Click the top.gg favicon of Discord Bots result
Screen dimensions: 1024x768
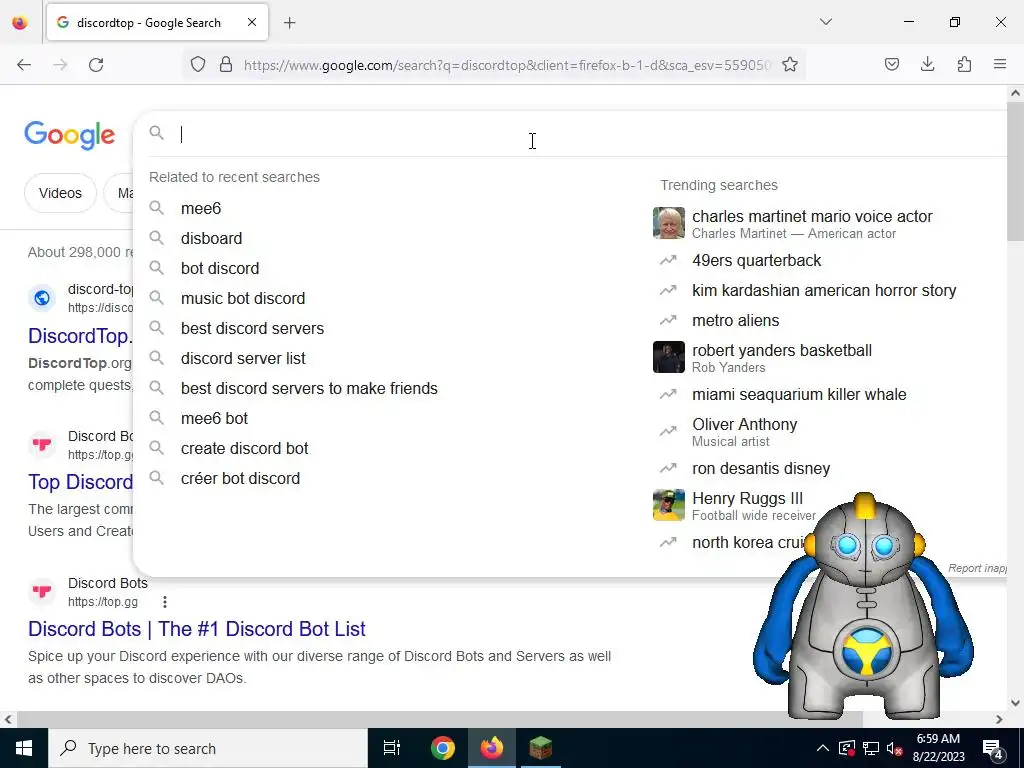point(42,592)
